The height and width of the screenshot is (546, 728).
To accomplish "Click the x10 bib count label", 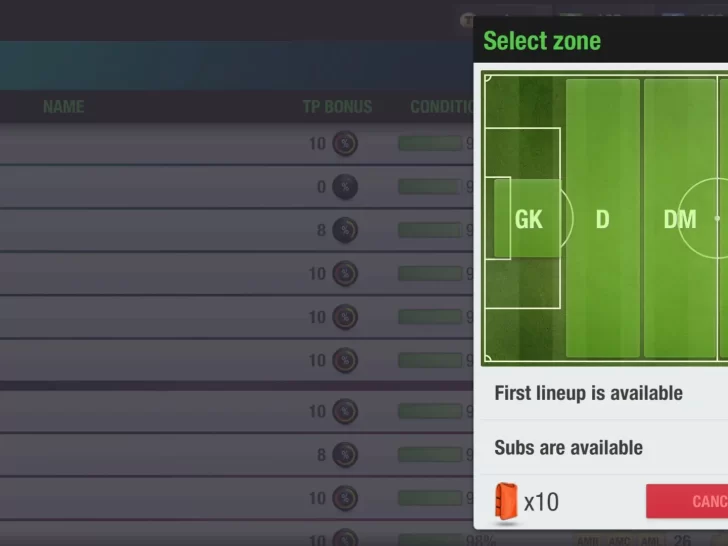I will click(541, 501).
